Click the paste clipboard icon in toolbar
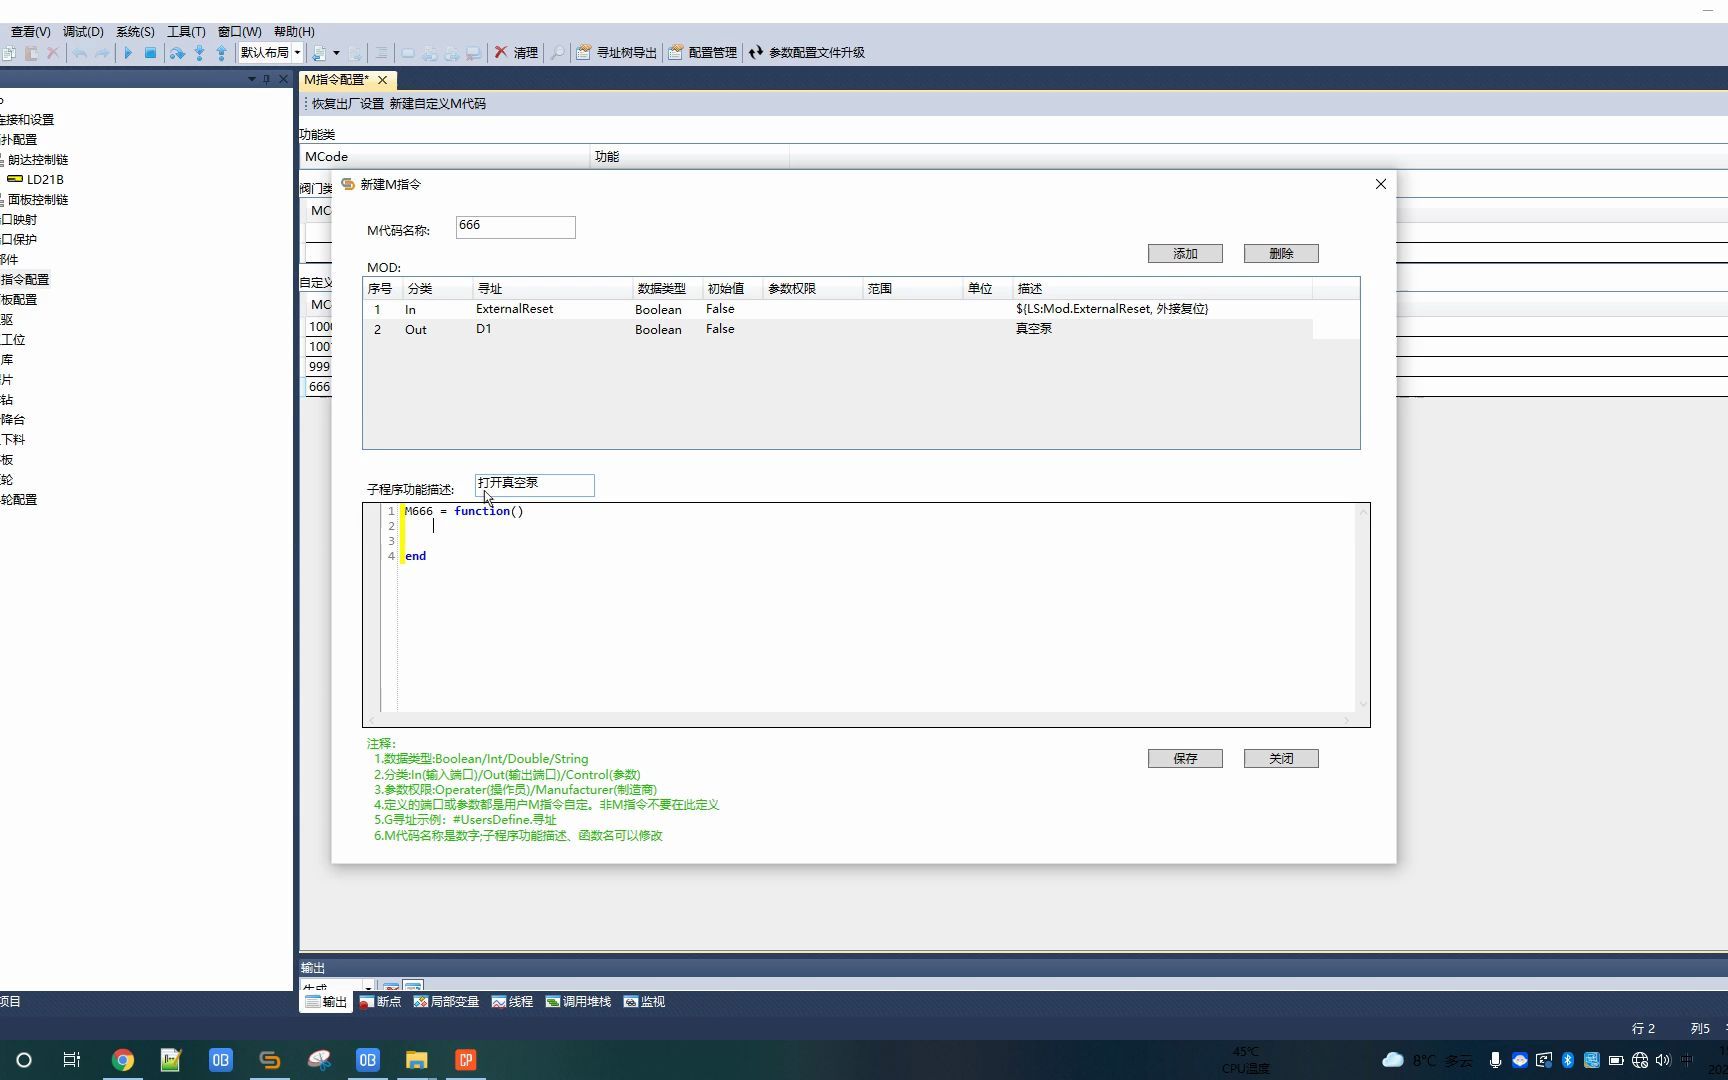The width and height of the screenshot is (1728, 1080). point(31,52)
